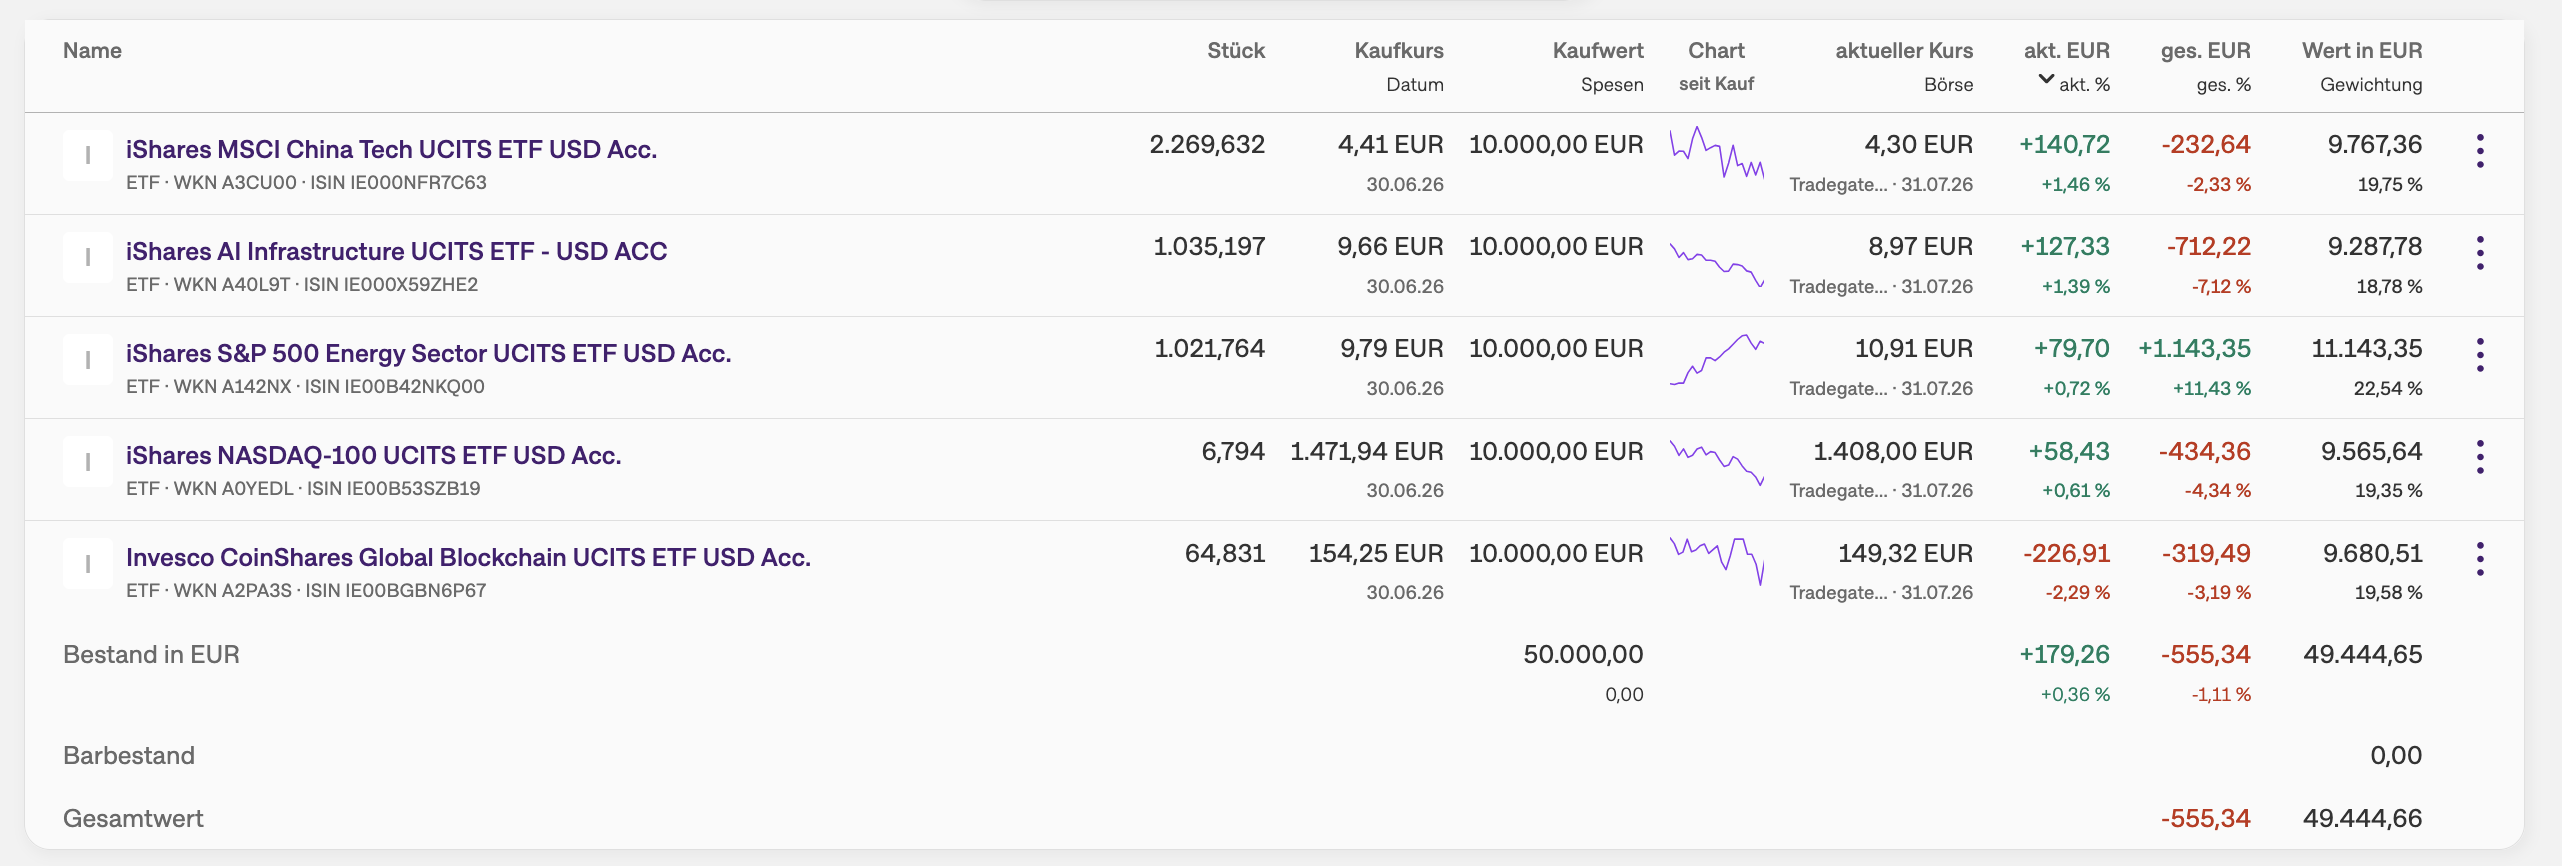Click the logo placeholder for iShares MSCI China Tech

coord(88,155)
